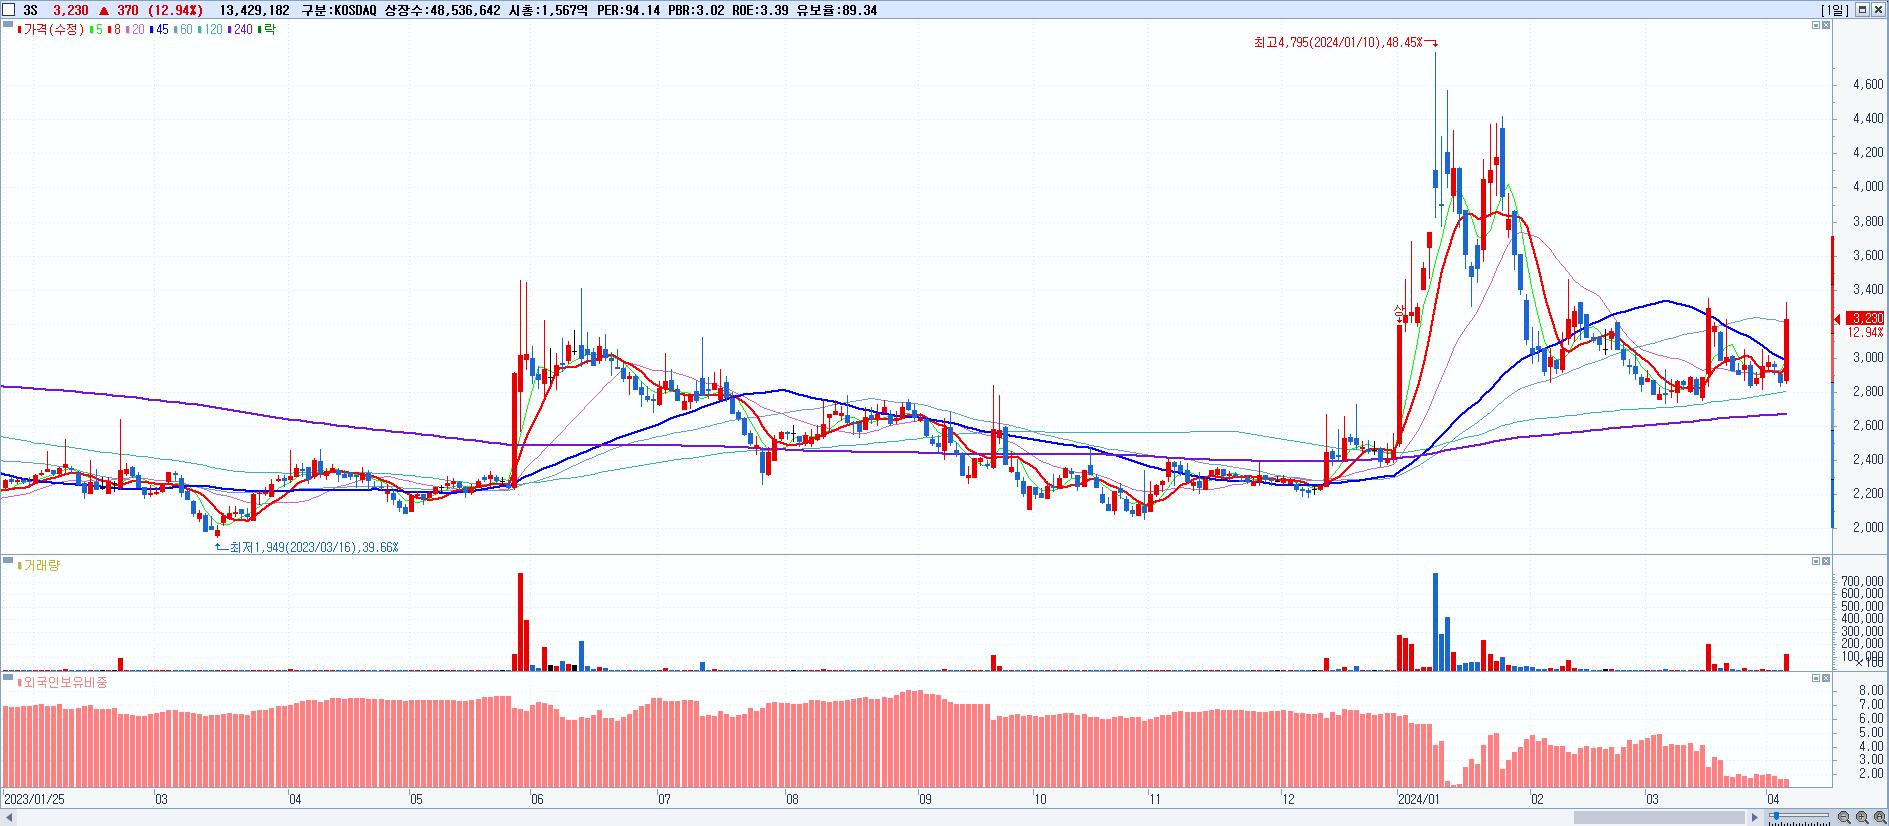
Task: Click the ROE:3.39 value
Action: pos(761,10)
